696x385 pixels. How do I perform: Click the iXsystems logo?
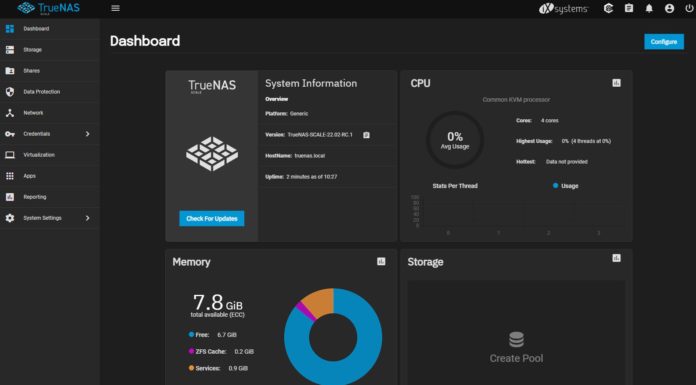tap(563, 8)
